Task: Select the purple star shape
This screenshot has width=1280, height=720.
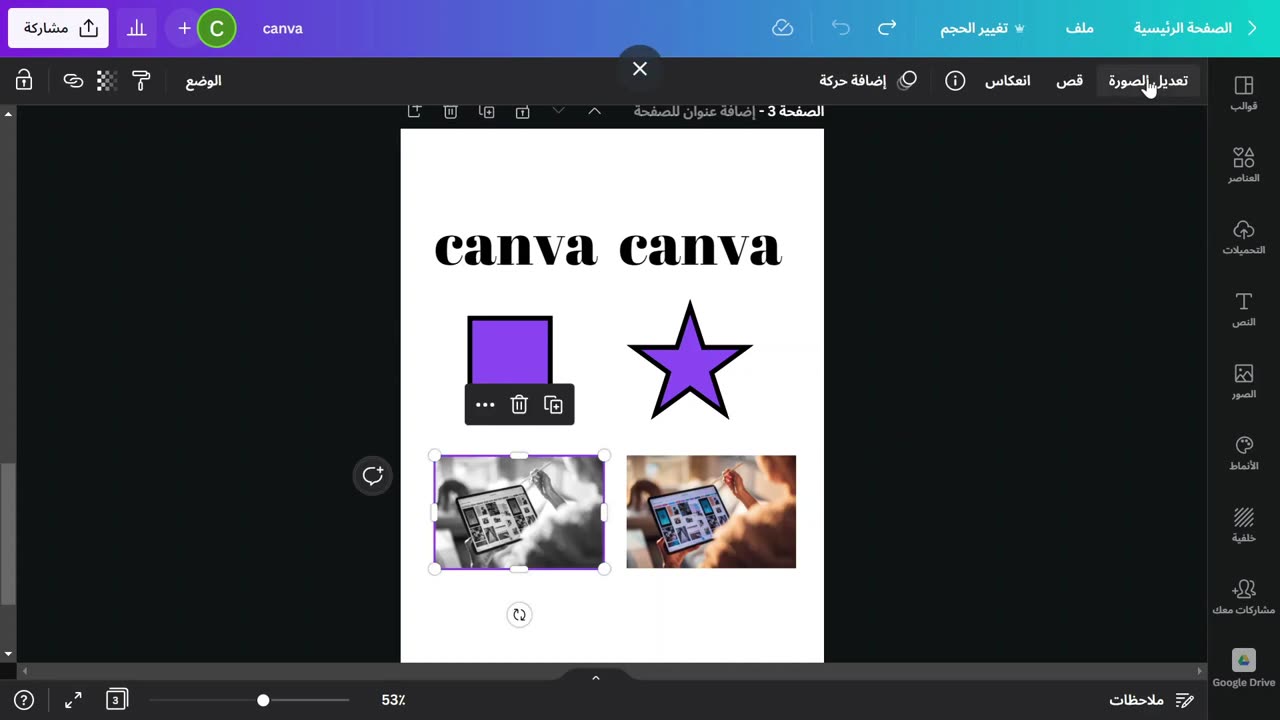Action: click(x=689, y=360)
